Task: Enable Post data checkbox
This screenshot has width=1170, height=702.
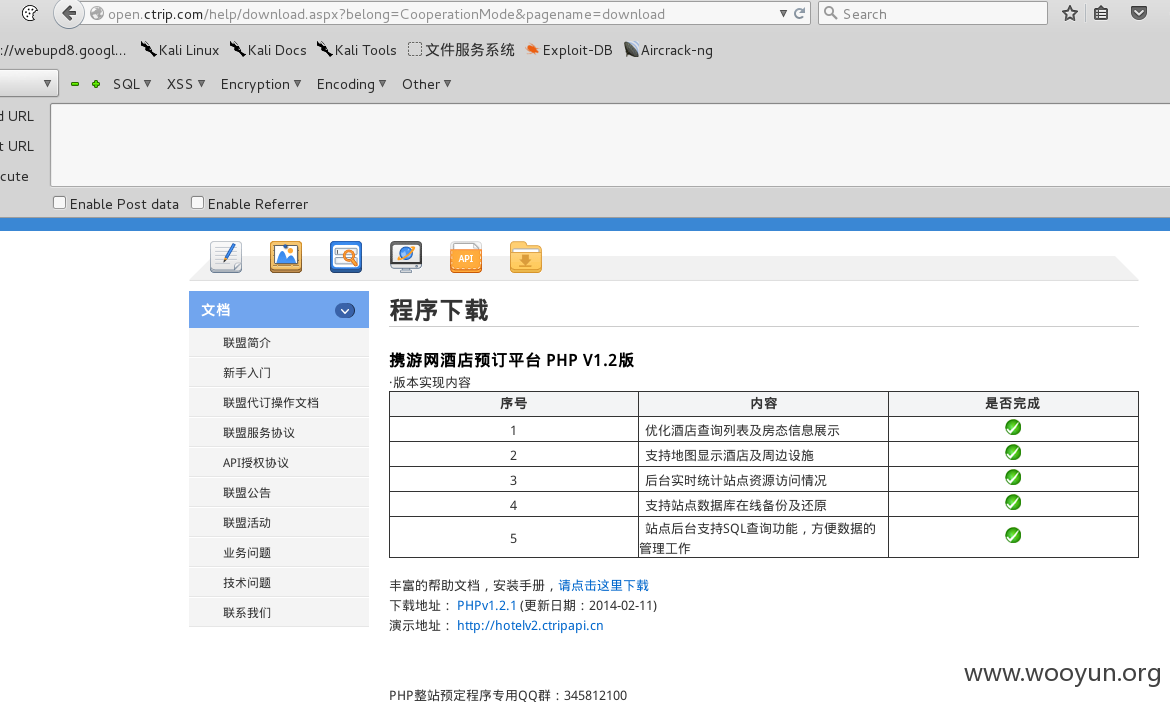Action: (x=60, y=203)
